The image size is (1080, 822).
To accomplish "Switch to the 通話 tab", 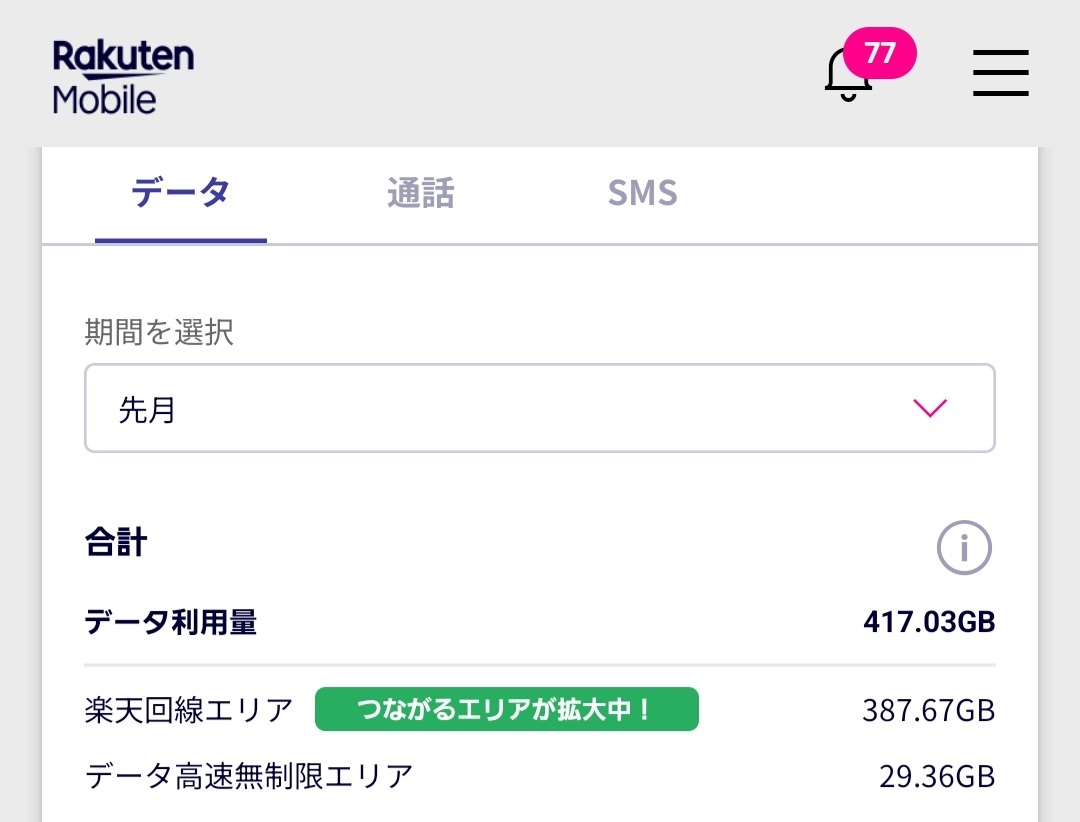I will tap(420, 192).
